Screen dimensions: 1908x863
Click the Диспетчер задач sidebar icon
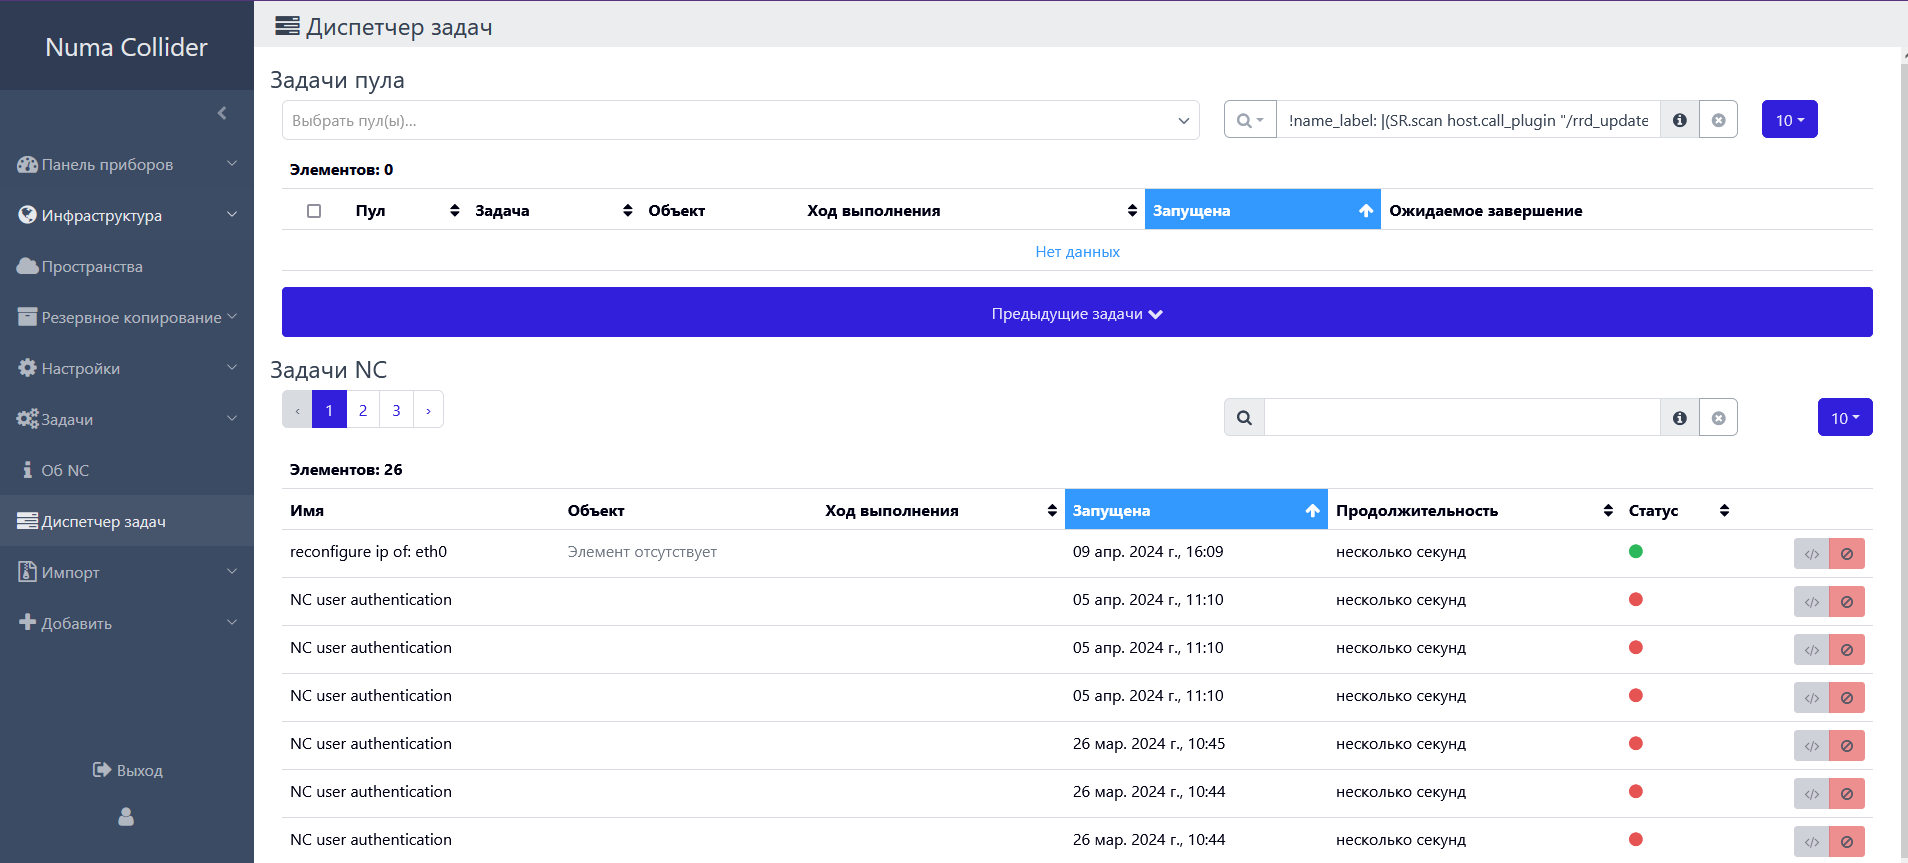point(27,521)
